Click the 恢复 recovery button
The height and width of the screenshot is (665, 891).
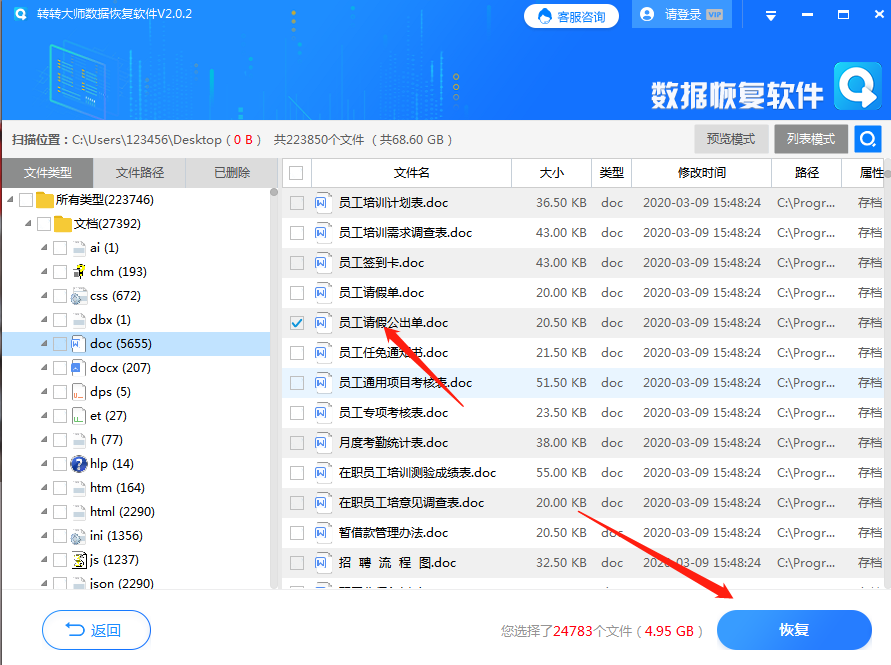coord(794,630)
